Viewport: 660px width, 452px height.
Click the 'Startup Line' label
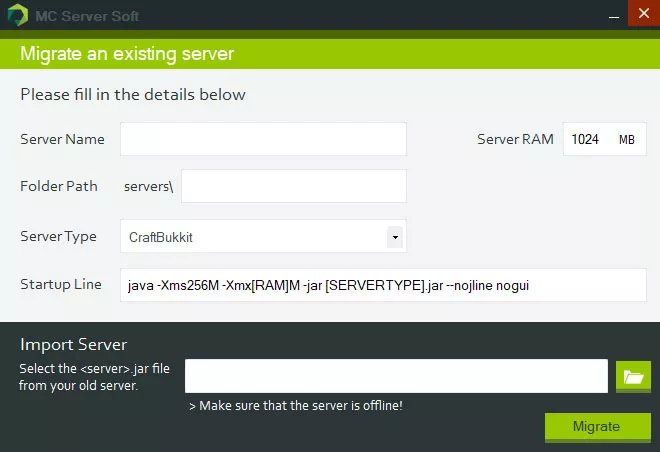tap(61, 284)
